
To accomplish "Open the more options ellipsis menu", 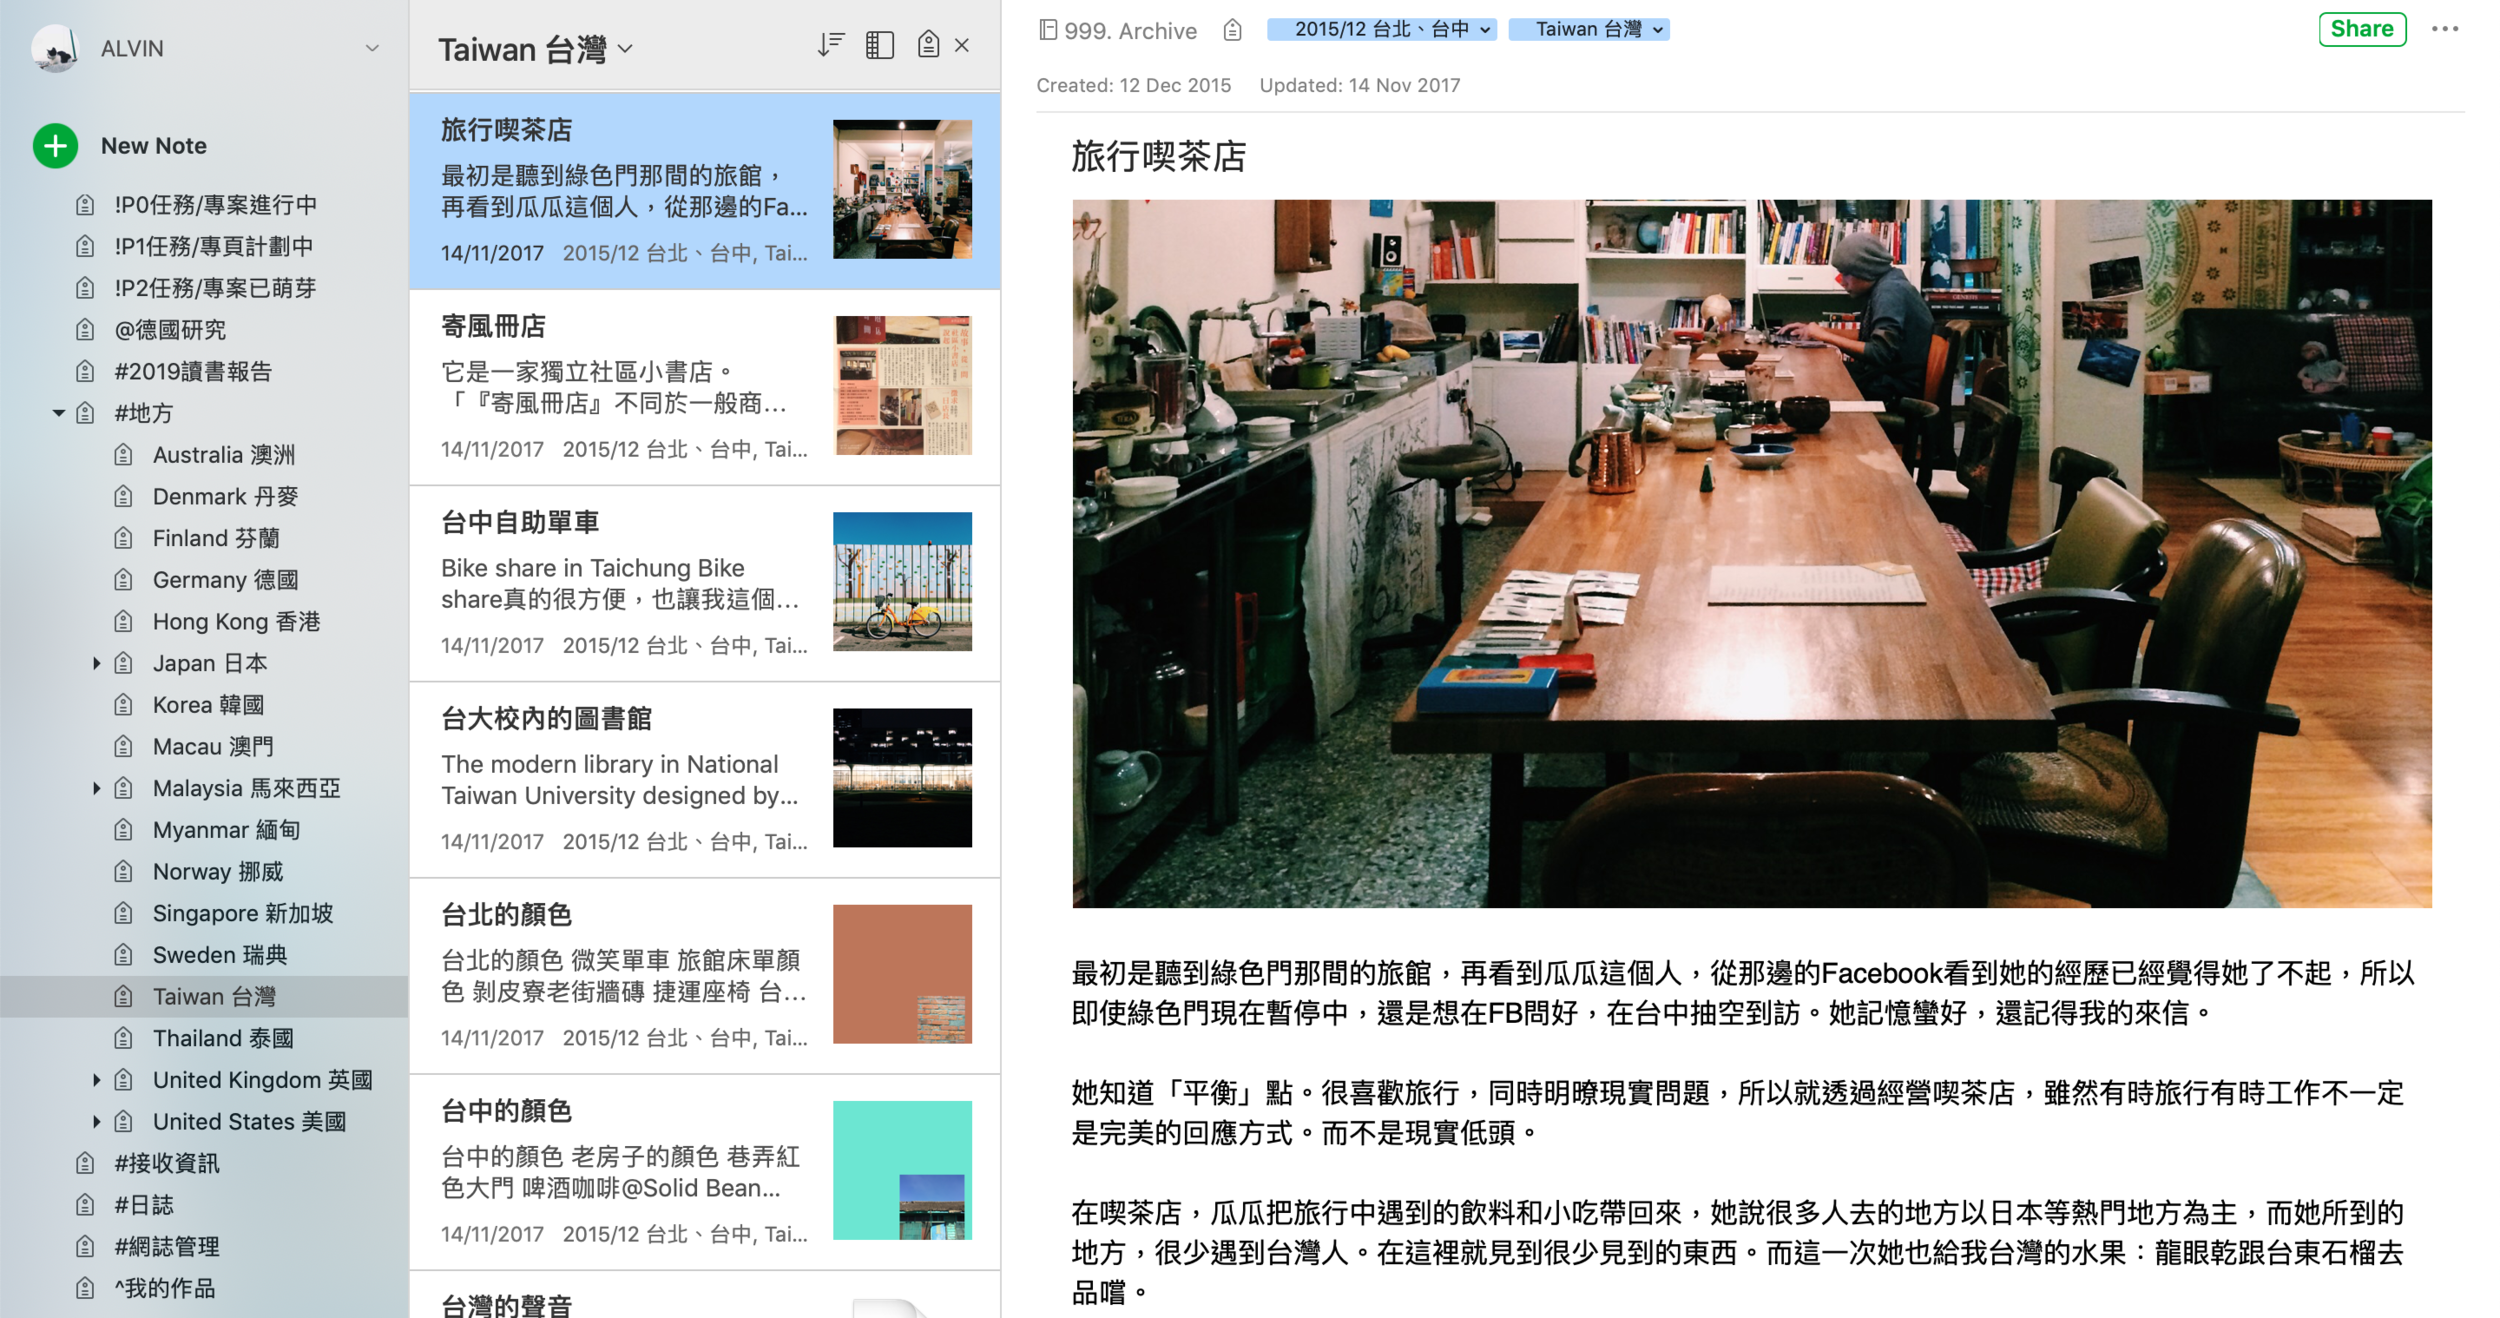I will tap(2445, 29).
